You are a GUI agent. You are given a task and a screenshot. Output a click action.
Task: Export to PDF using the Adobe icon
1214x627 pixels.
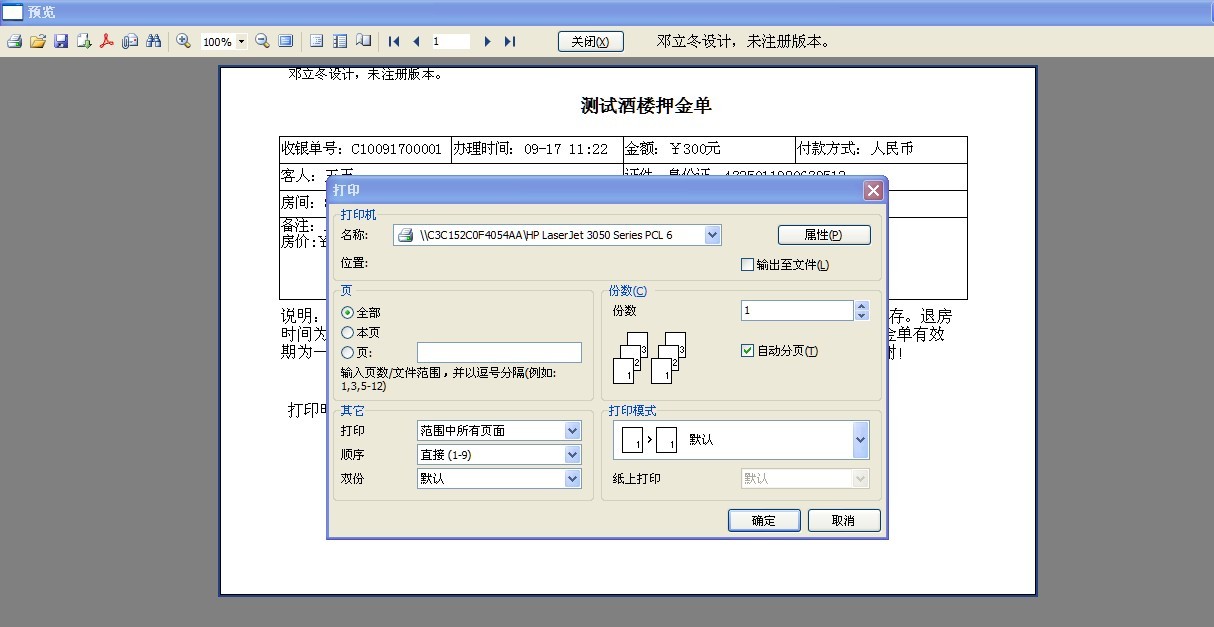tap(106, 41)
